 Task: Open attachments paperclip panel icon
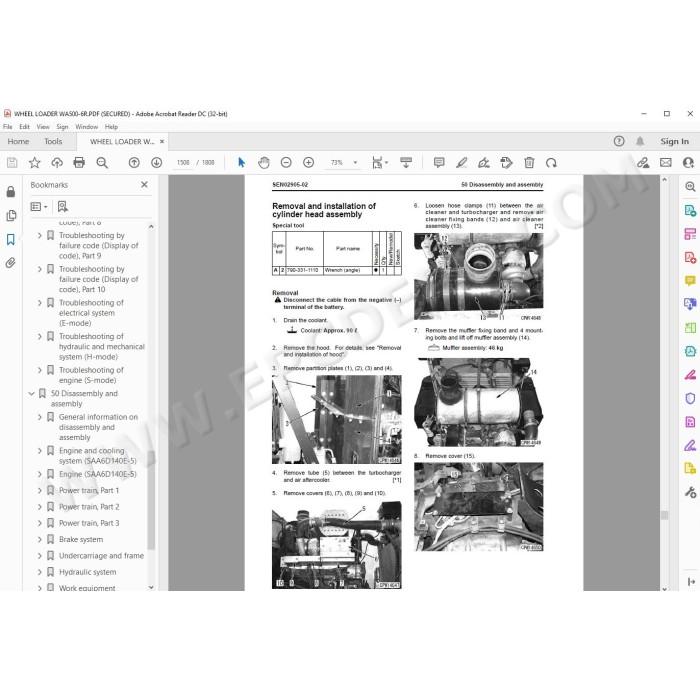pyautogui.click(x=11, y=263)
